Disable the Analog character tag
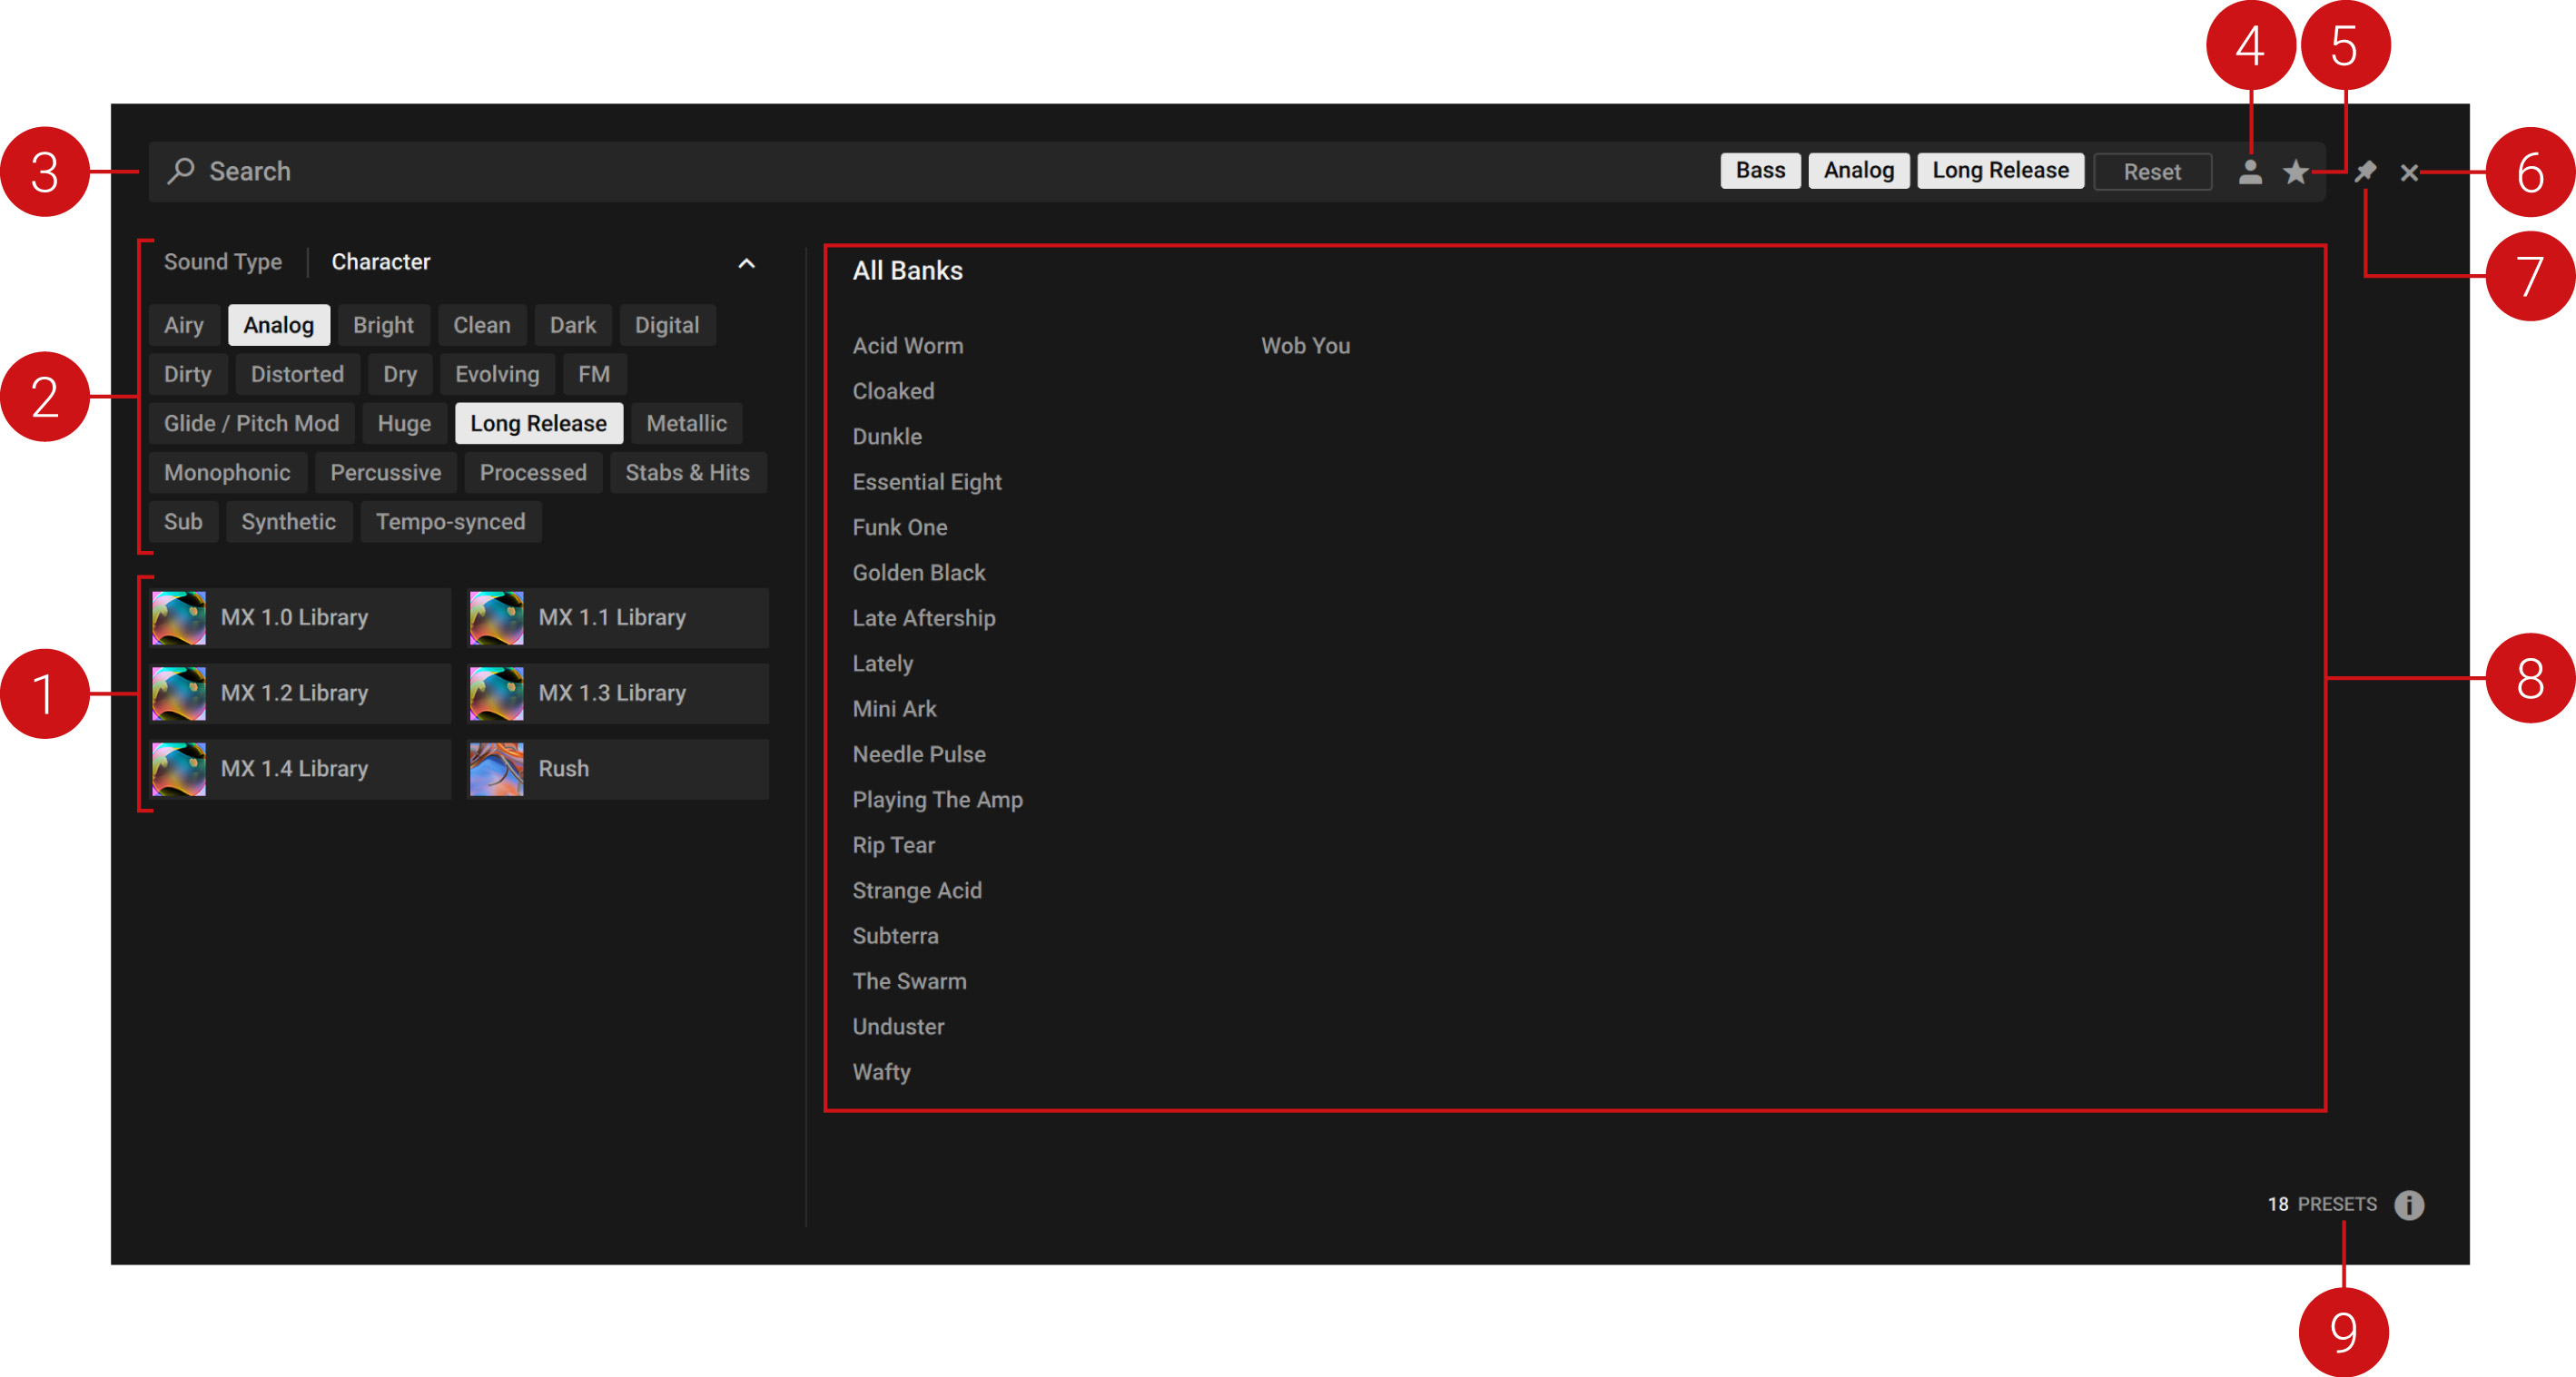The width and height of the screenshot is (2576, 1377). coord(278,325)
